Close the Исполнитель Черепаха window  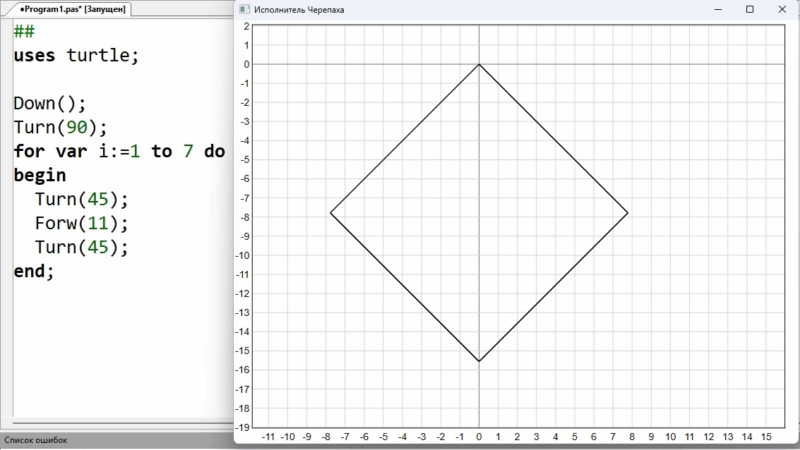782,9
